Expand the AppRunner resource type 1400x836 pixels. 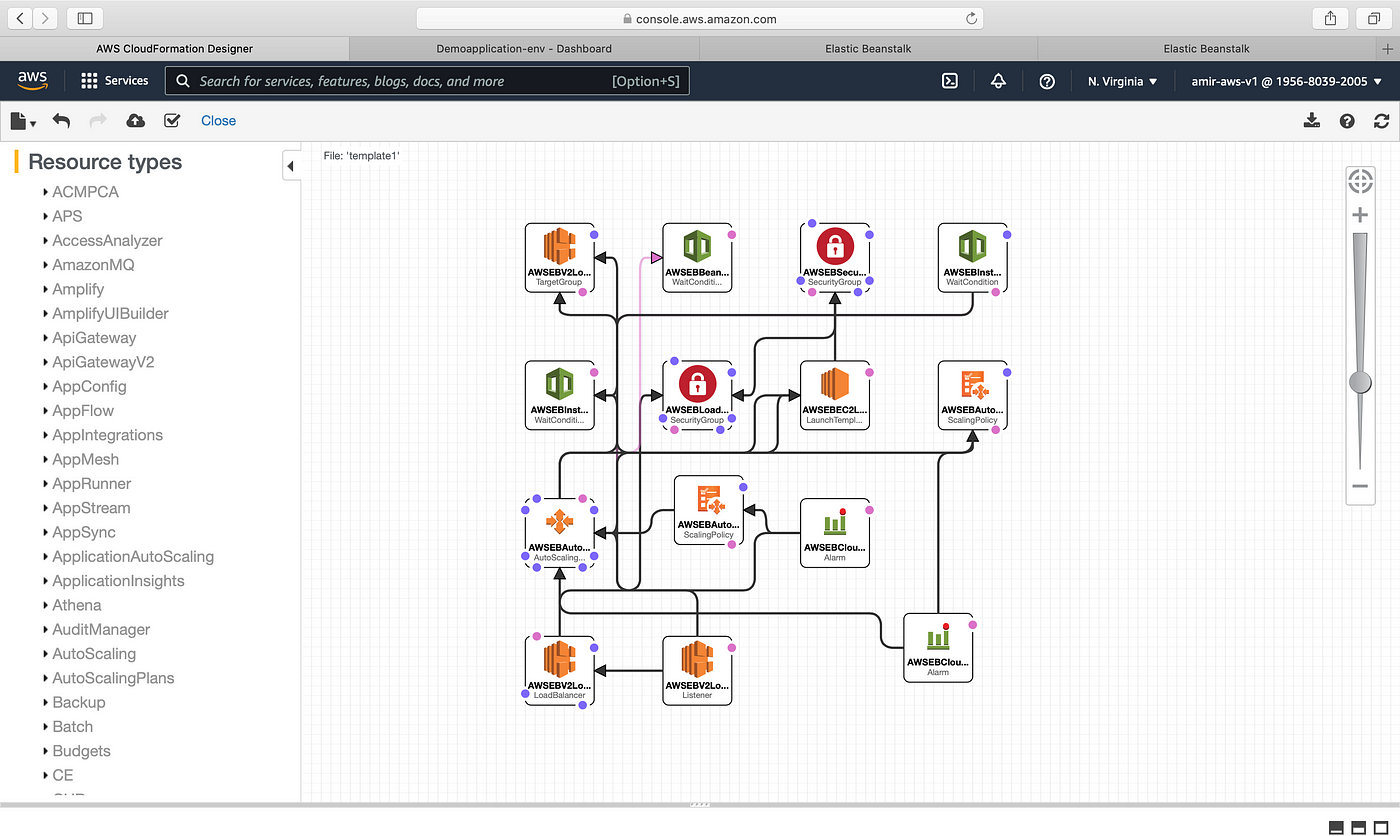tap(46, 484)
